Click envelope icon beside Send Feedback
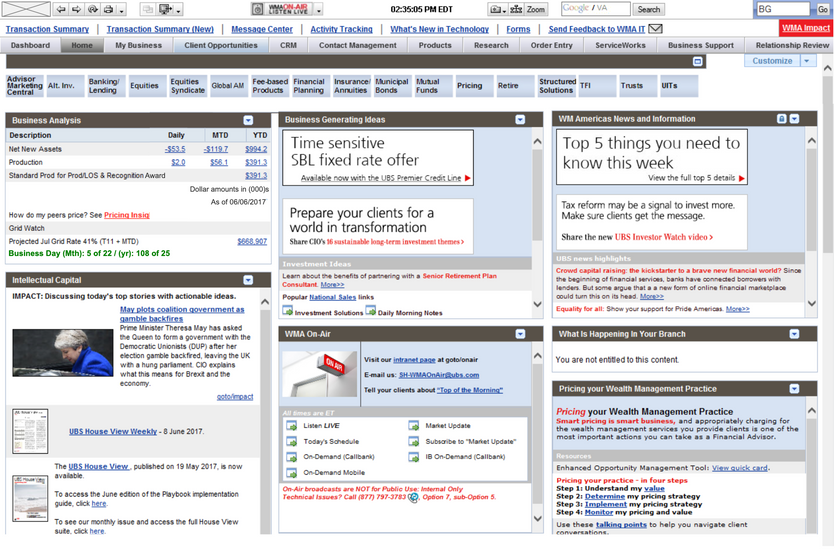Image resolution: width=835 pixels, height=550 pixels. pos(656,29)
